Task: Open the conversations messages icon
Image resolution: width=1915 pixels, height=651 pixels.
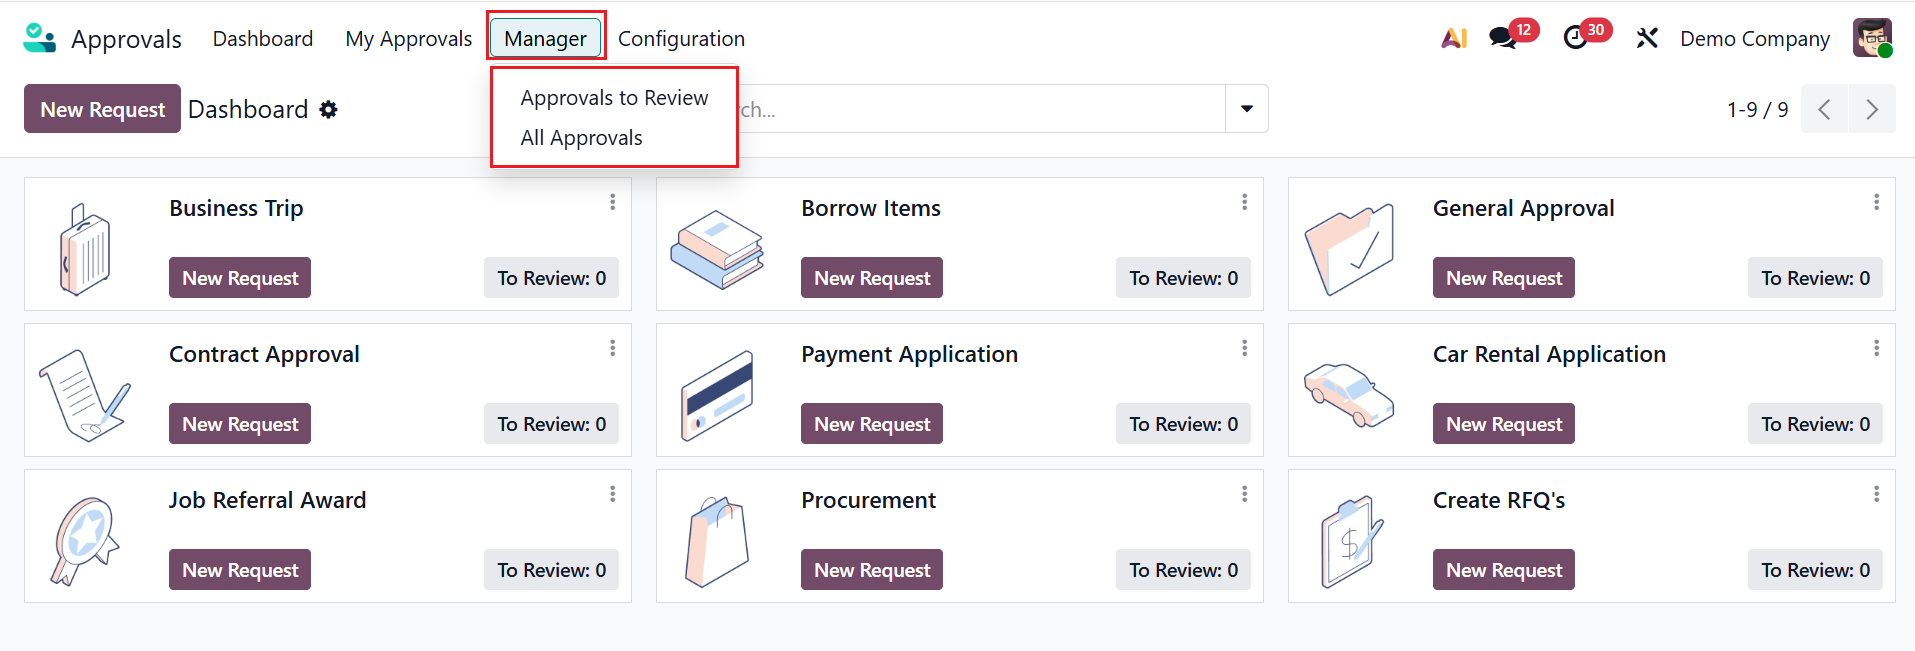Action: (x=1502, y=38)
